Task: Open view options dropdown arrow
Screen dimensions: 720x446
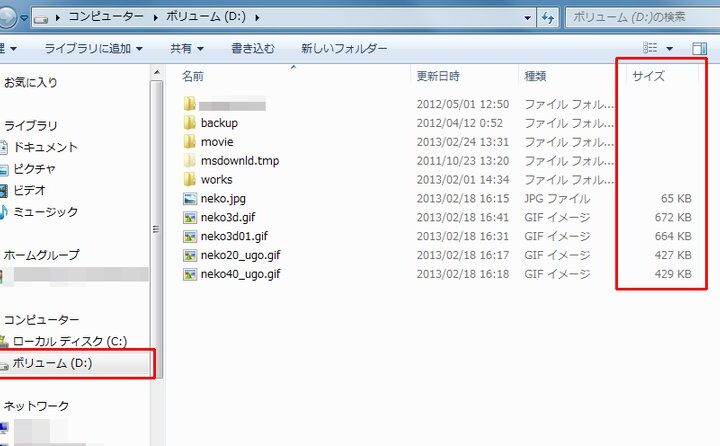Action: 670,48
